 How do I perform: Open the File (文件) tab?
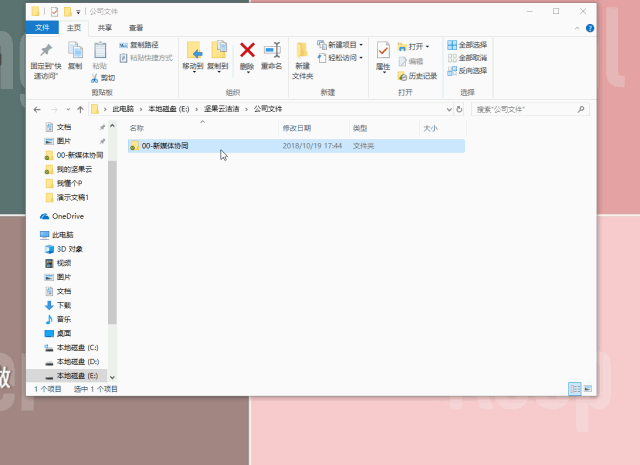pyautogui.click(x=42, y=27)
